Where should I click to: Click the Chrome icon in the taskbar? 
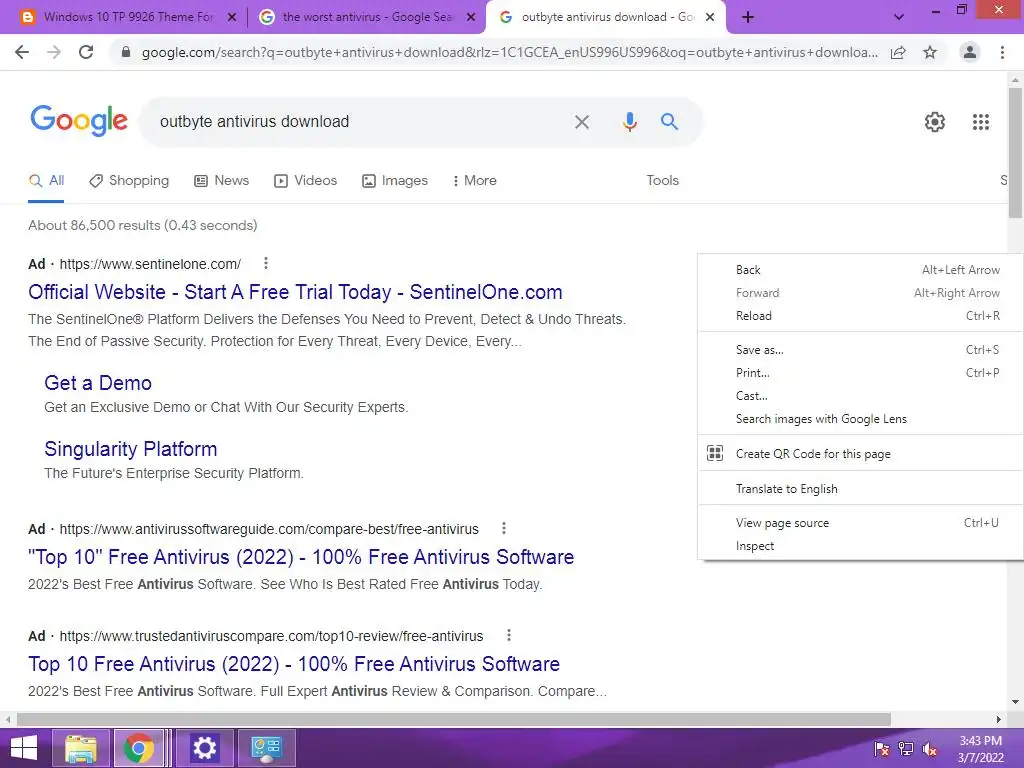(139, 748)
